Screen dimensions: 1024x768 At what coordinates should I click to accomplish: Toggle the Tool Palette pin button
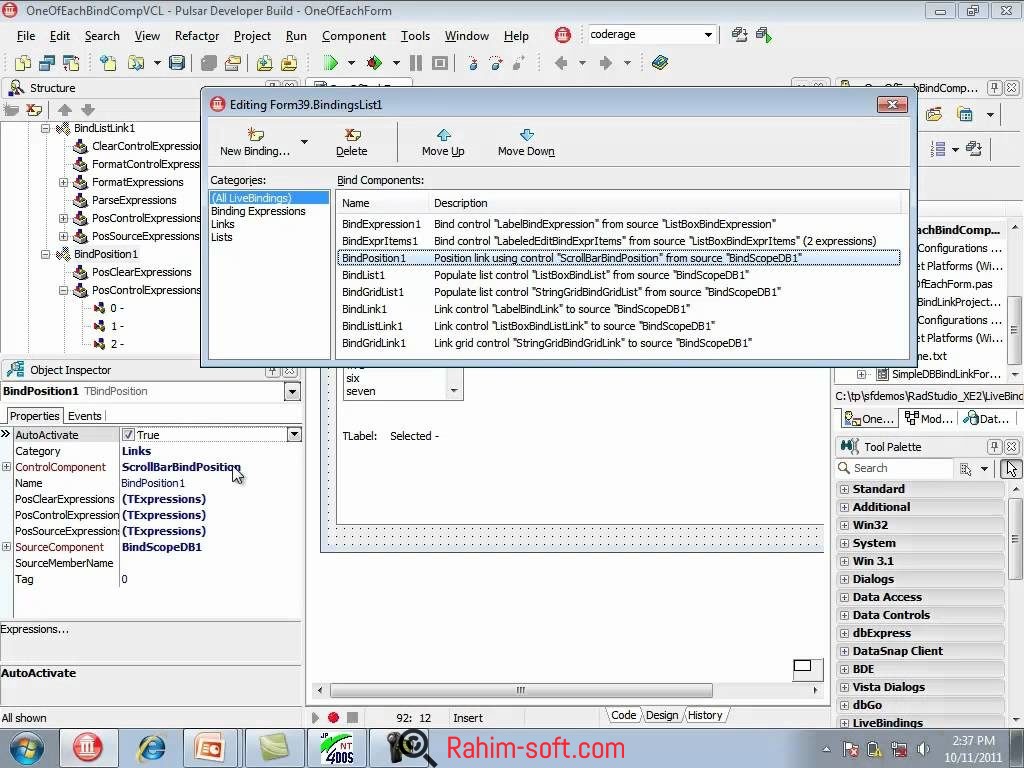[994, 447]
